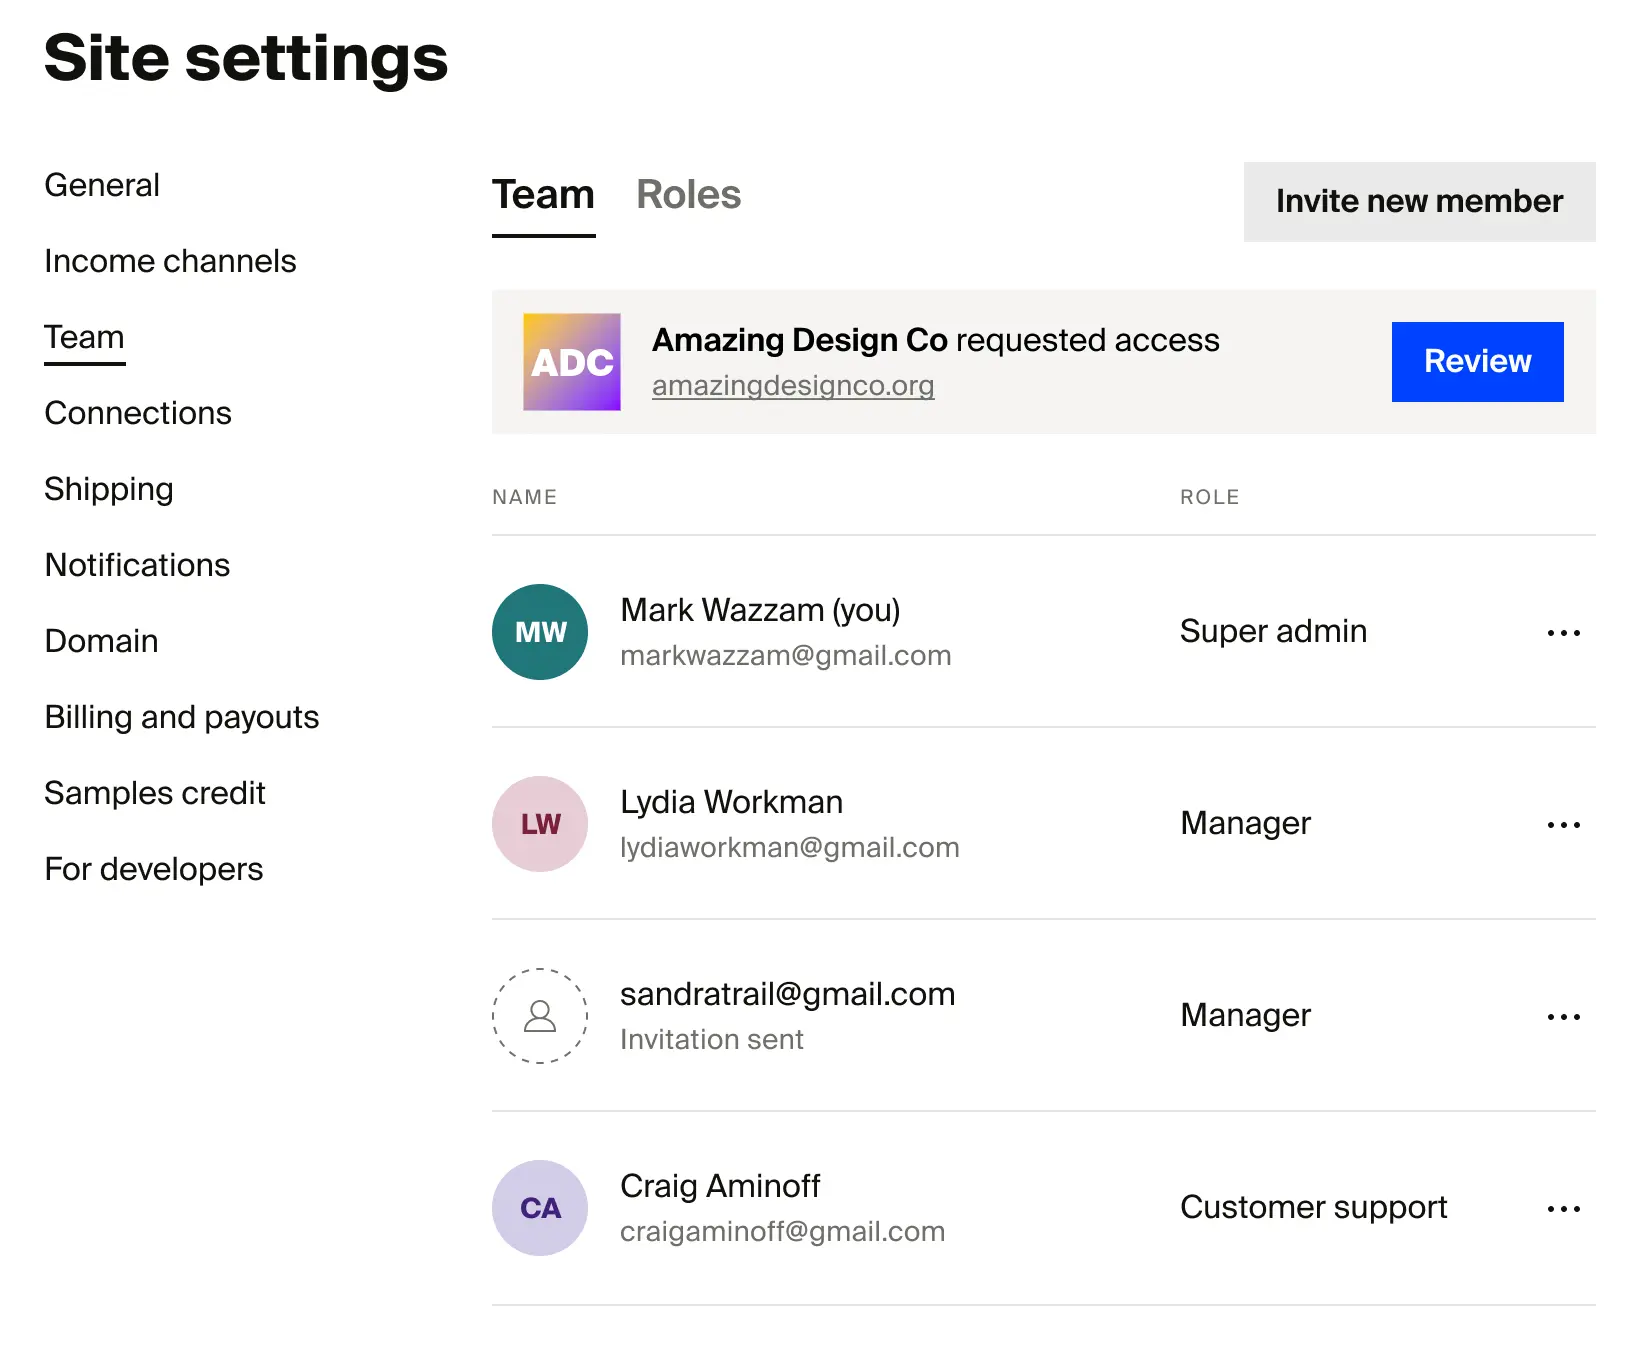Click Mark Wazzam's MW avatar
Screen dimensions: 1650x1350
coord(539,632)
